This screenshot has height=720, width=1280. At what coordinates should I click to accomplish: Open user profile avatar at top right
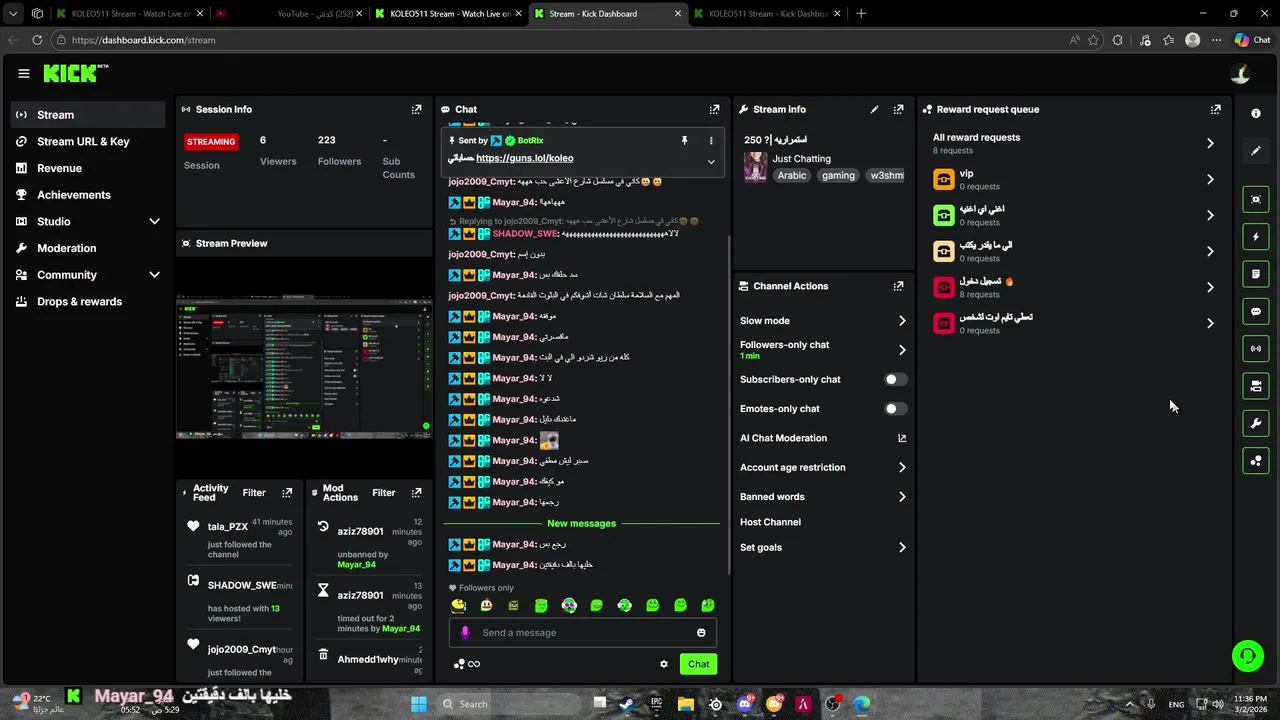click(x=1240, y=73)
